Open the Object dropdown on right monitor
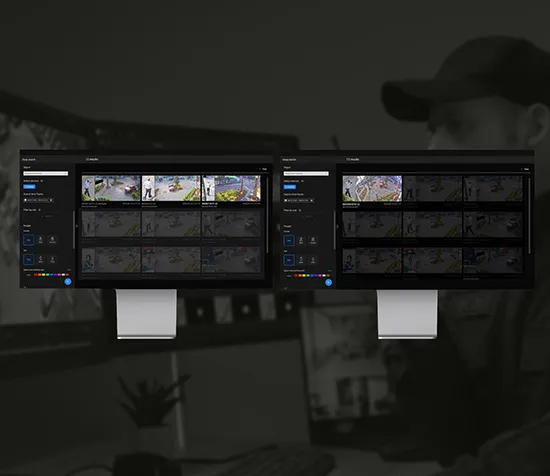550x476 pixels. click(306, 173)
